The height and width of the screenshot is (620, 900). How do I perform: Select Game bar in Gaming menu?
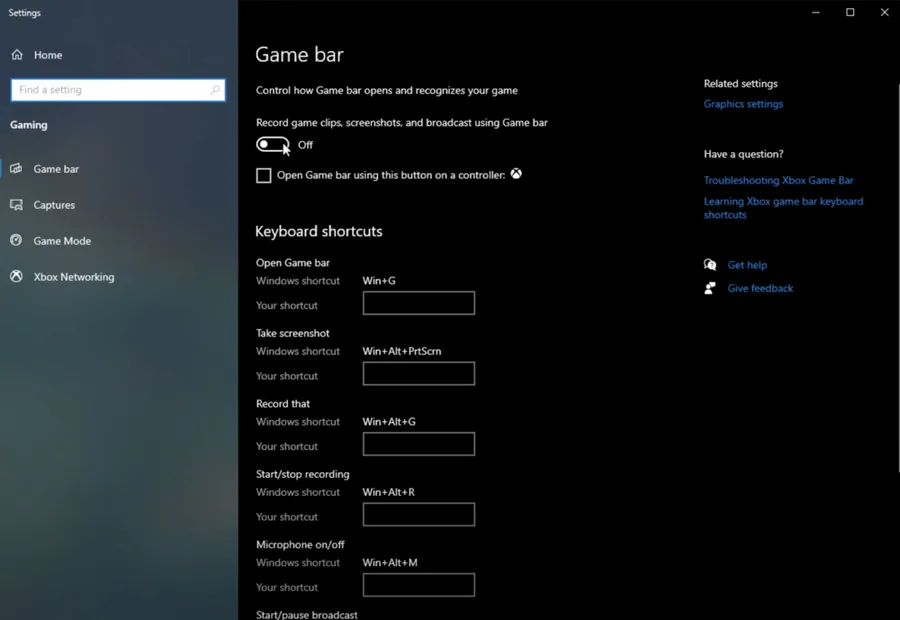56,169
